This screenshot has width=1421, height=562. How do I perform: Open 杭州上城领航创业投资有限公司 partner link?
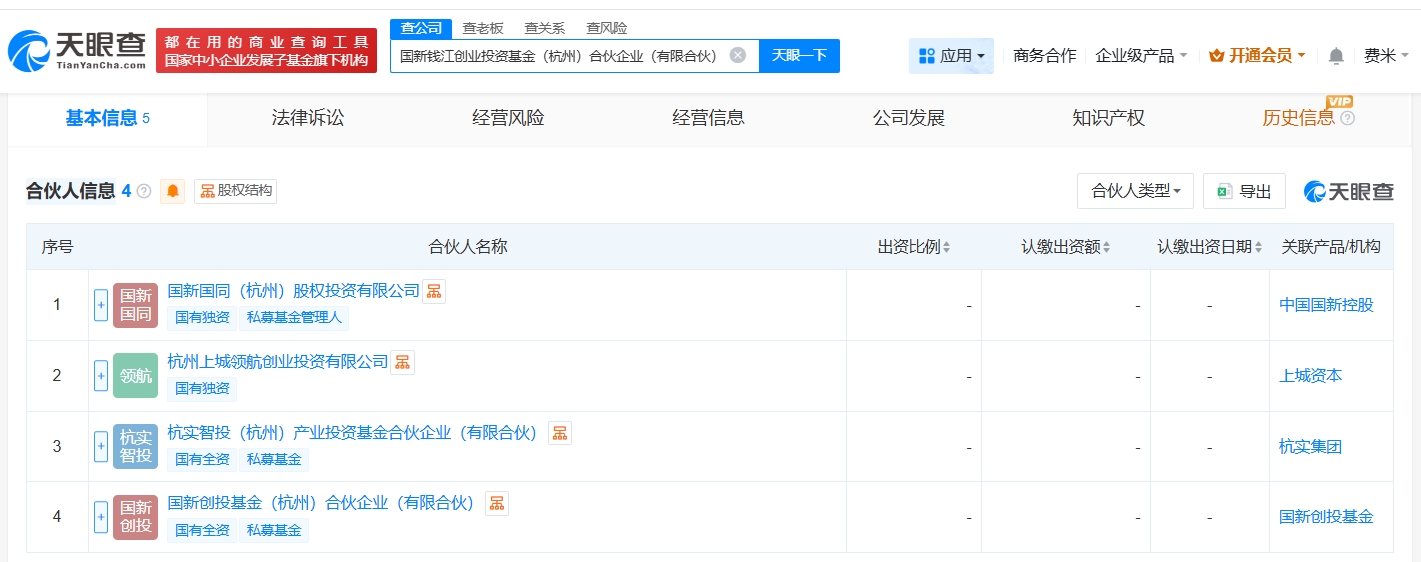(277, 362)
